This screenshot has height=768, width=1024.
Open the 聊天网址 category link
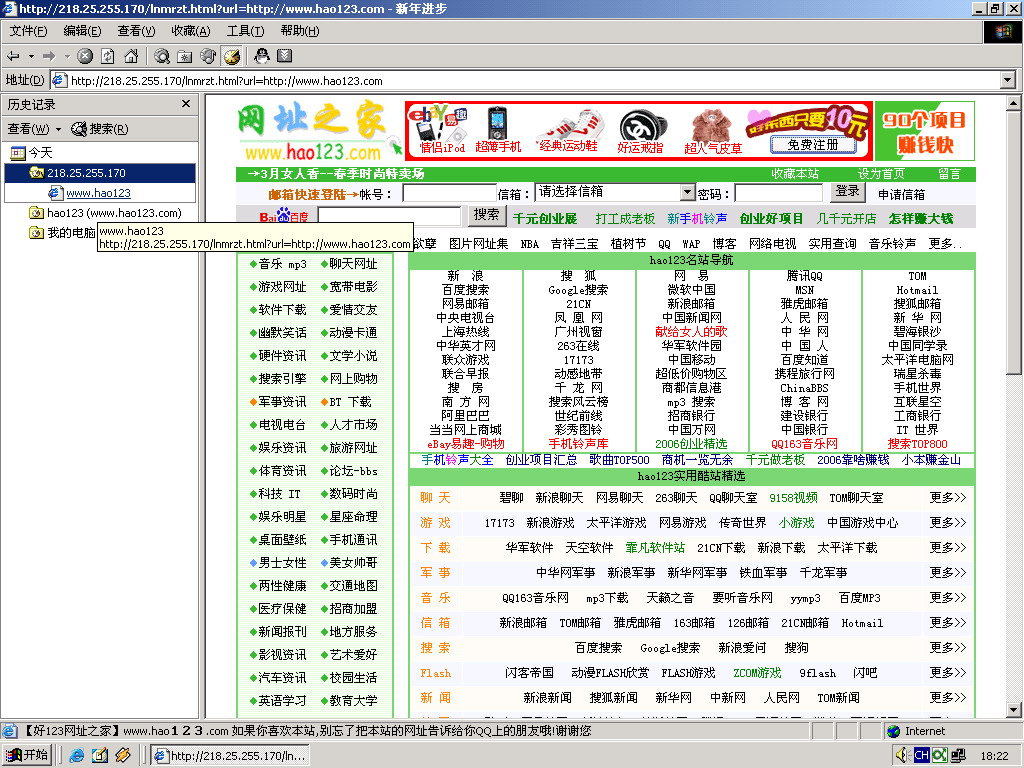[x=353, y=264]
